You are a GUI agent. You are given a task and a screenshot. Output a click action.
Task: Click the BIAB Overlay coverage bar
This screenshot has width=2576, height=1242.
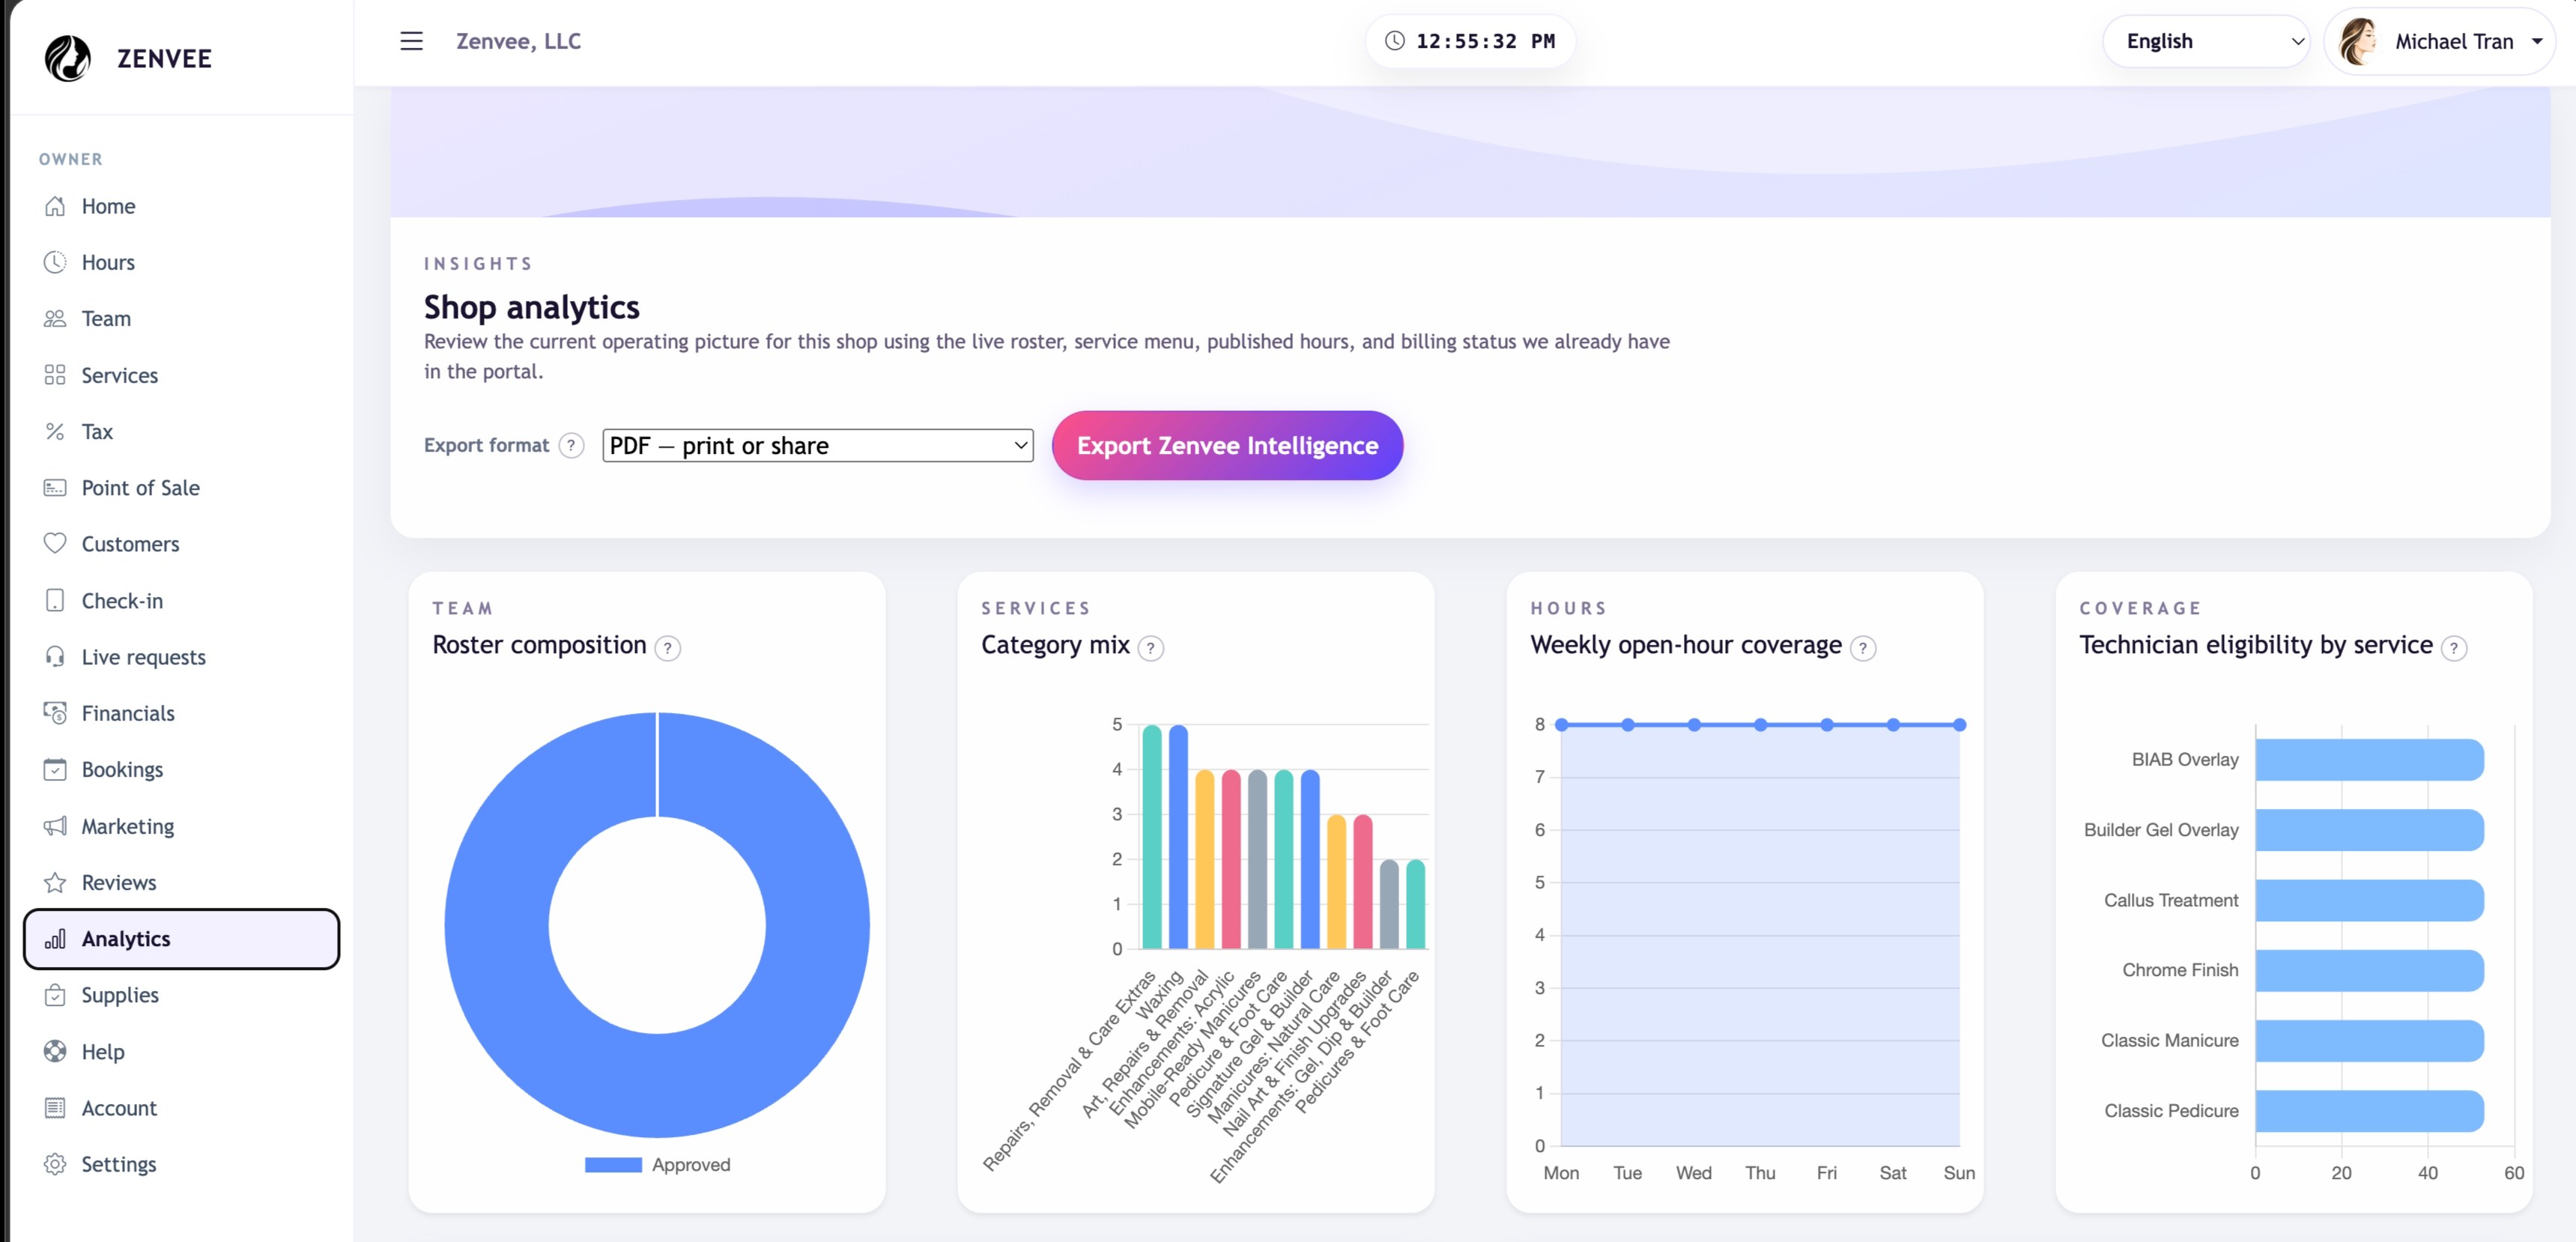[x=2368, y=760]
